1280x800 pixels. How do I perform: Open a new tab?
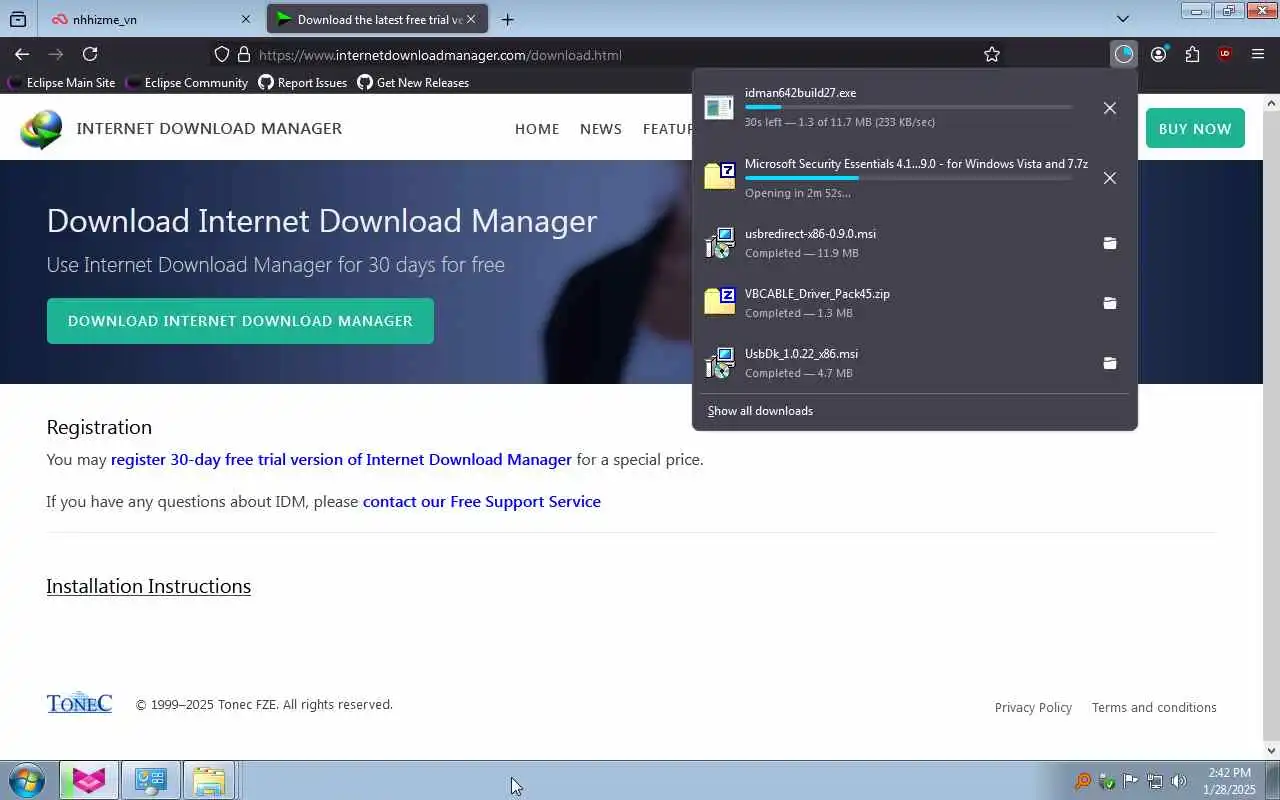pos(507,19)
